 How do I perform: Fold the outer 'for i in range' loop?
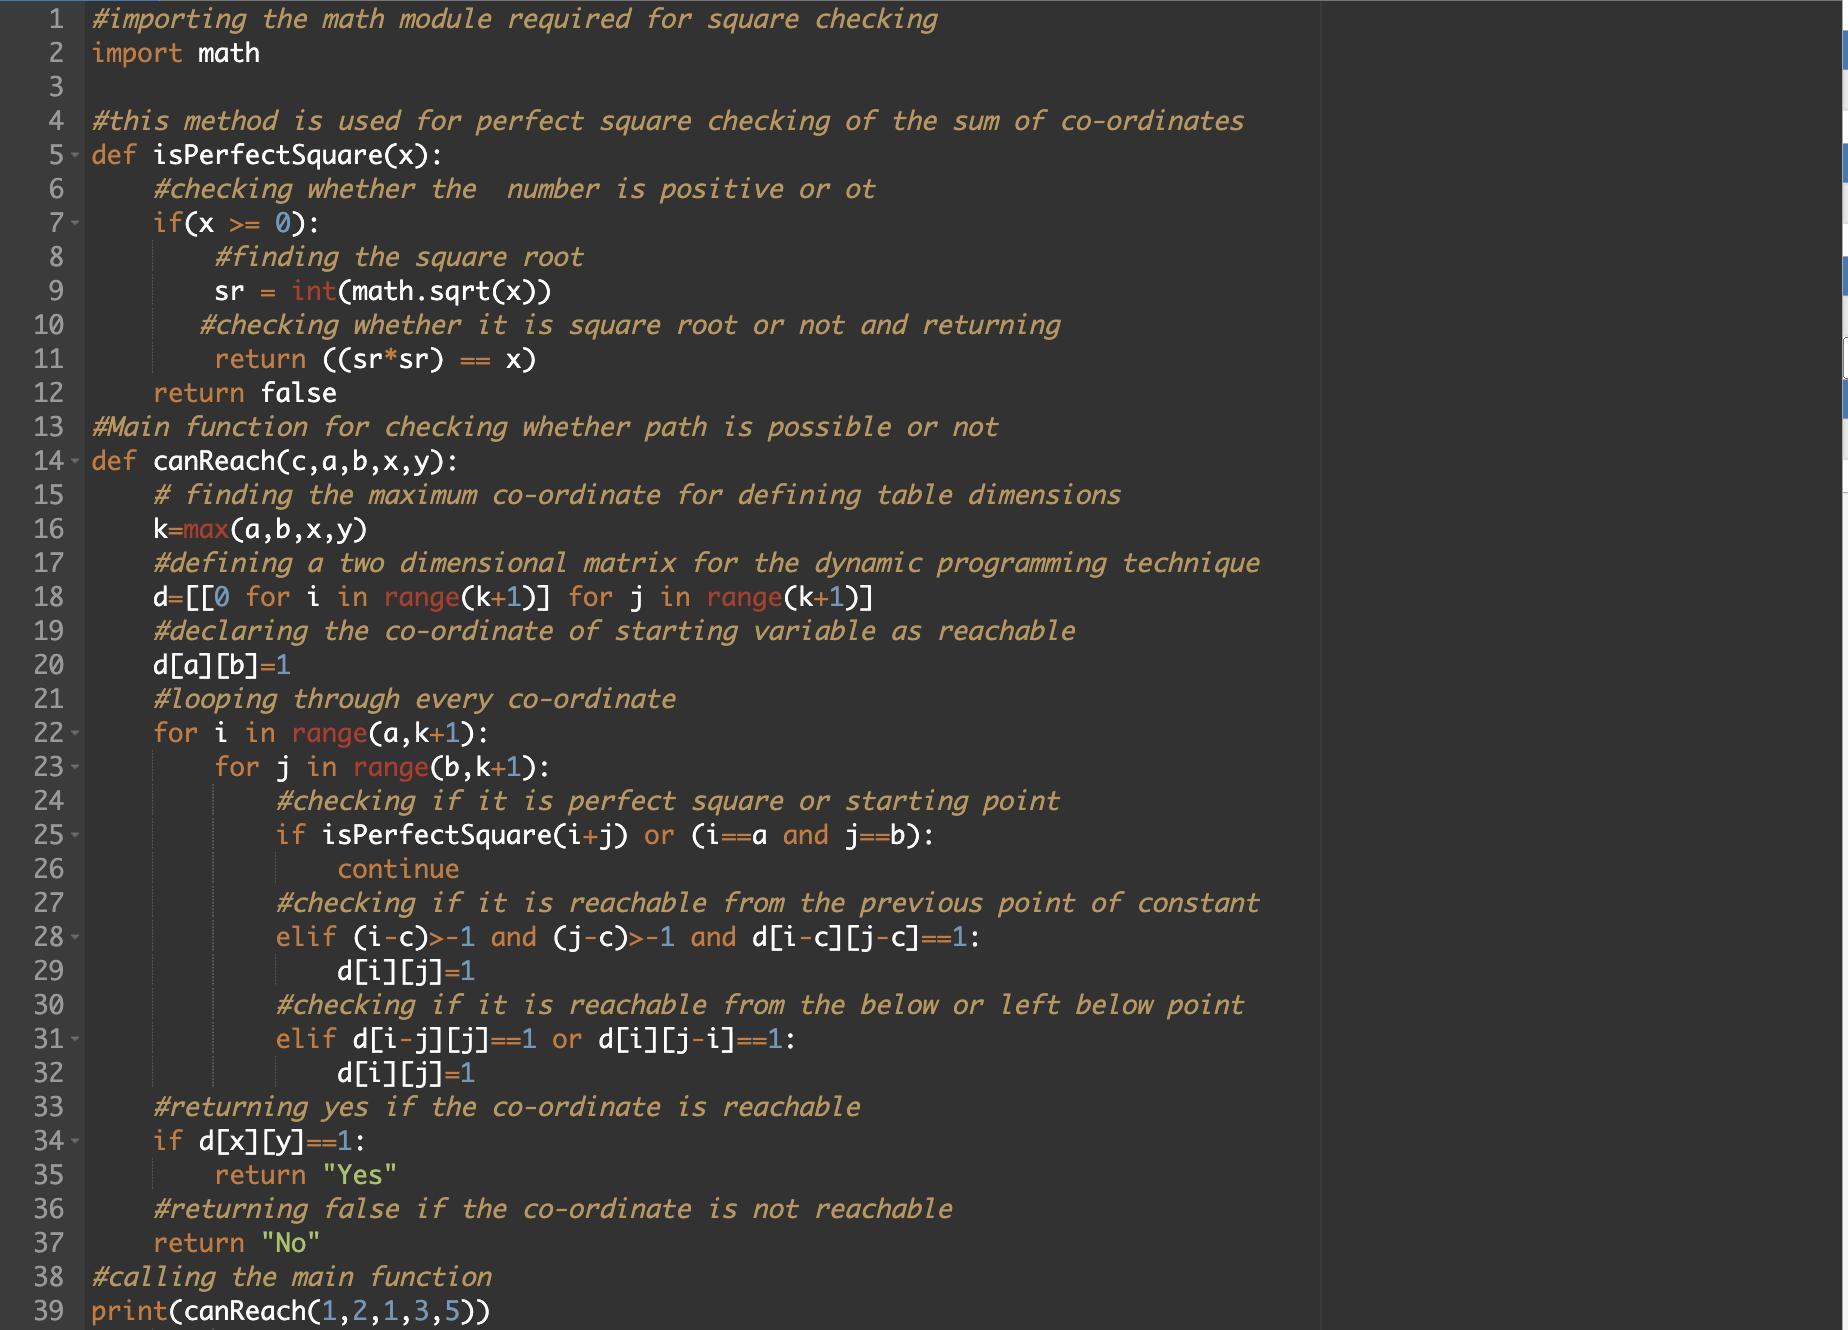point(75,734)
